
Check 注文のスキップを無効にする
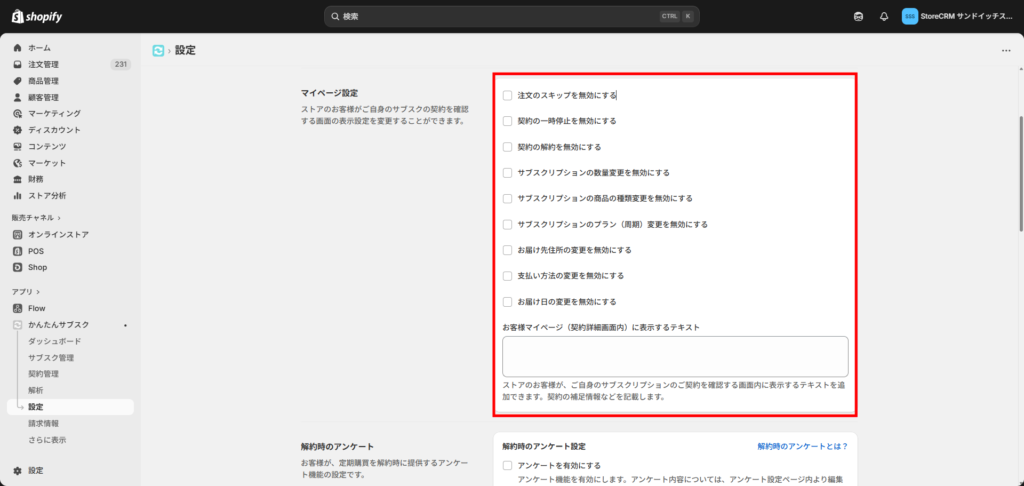507,95
